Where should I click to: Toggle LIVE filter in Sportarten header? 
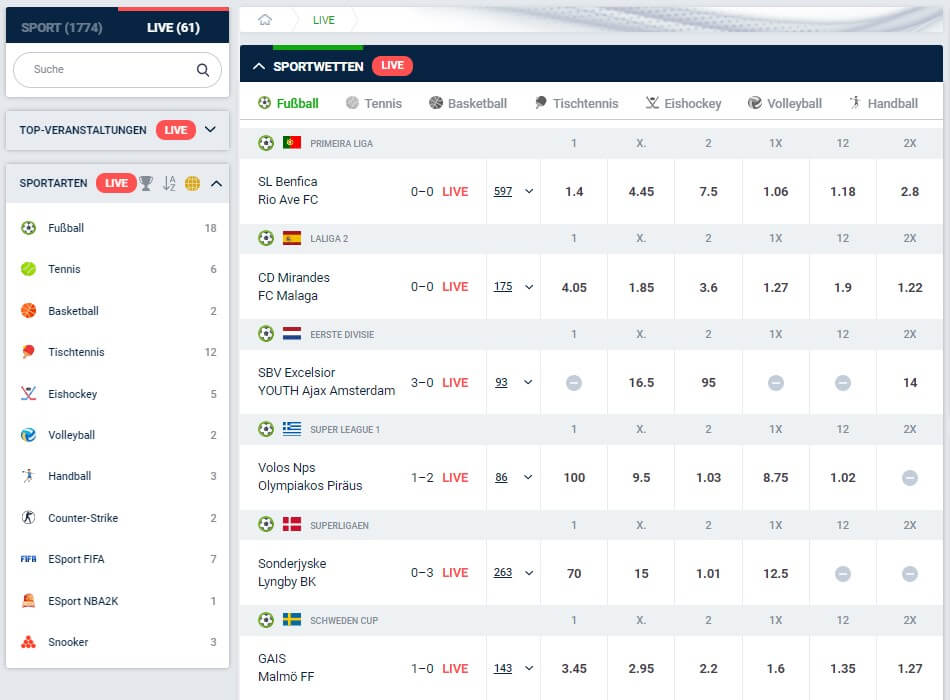point(116,183)
